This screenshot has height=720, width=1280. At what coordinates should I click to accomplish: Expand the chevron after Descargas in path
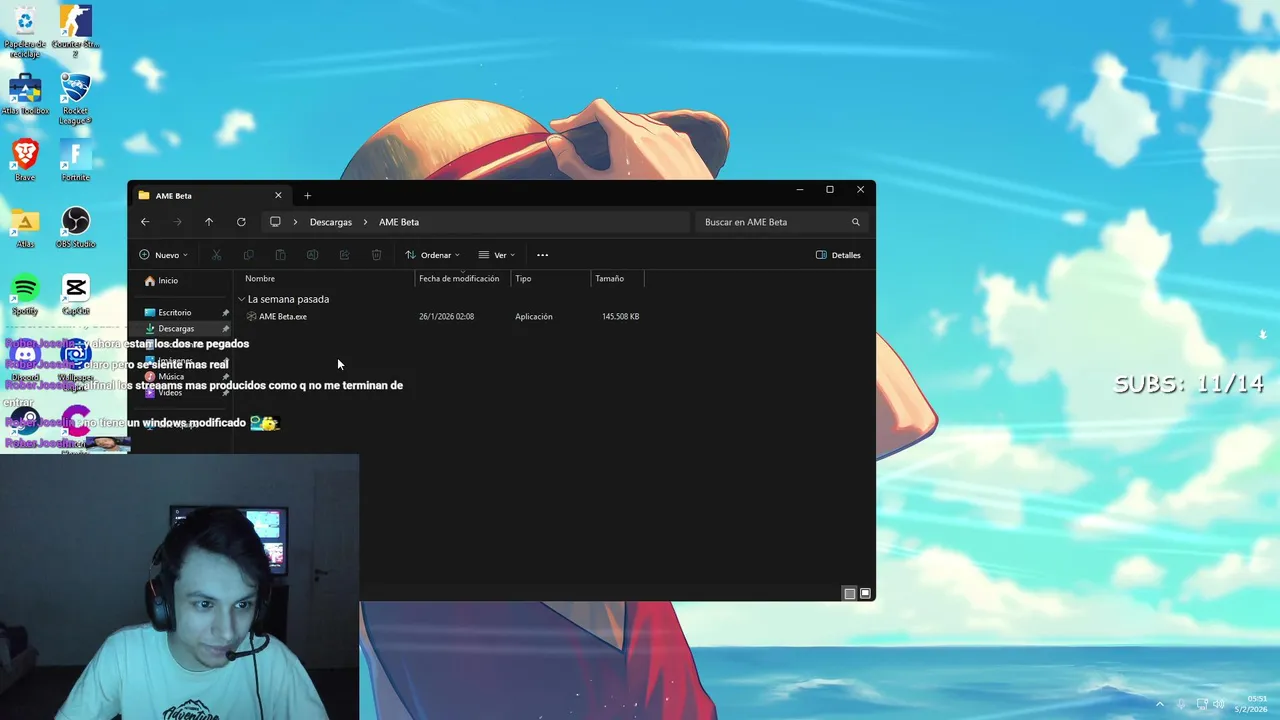(365, 222)
